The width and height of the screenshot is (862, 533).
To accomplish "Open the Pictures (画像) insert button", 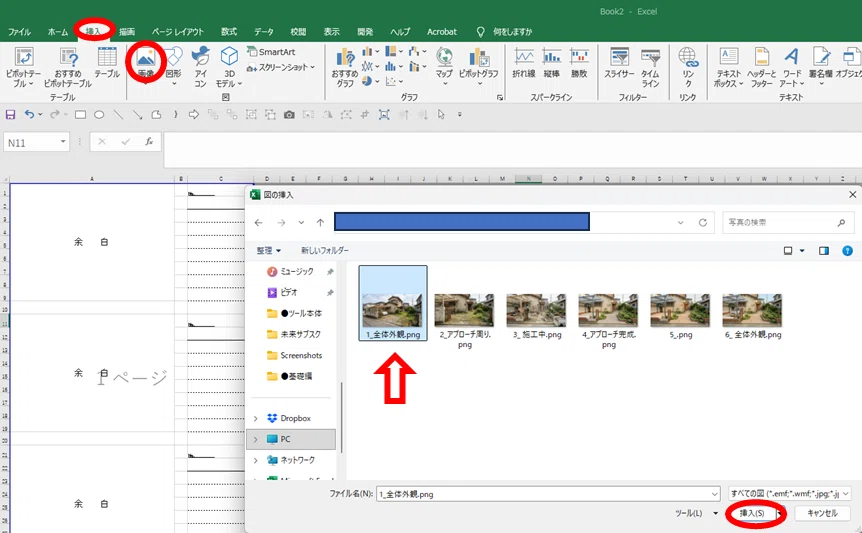I will tap(146, 63).
